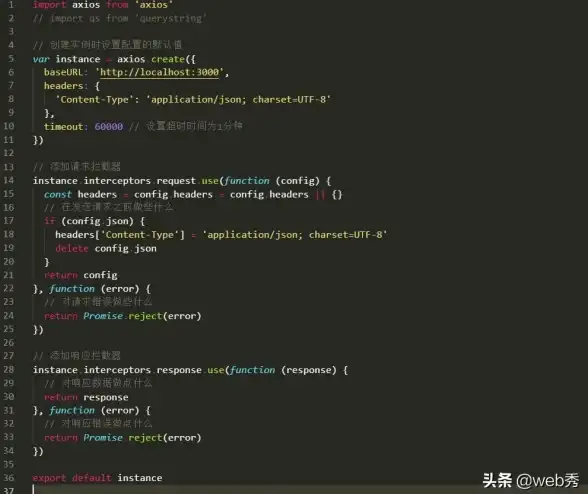
Task: Click 'Promise.reject(error)' on line 24
Action: tap(142, 316)
